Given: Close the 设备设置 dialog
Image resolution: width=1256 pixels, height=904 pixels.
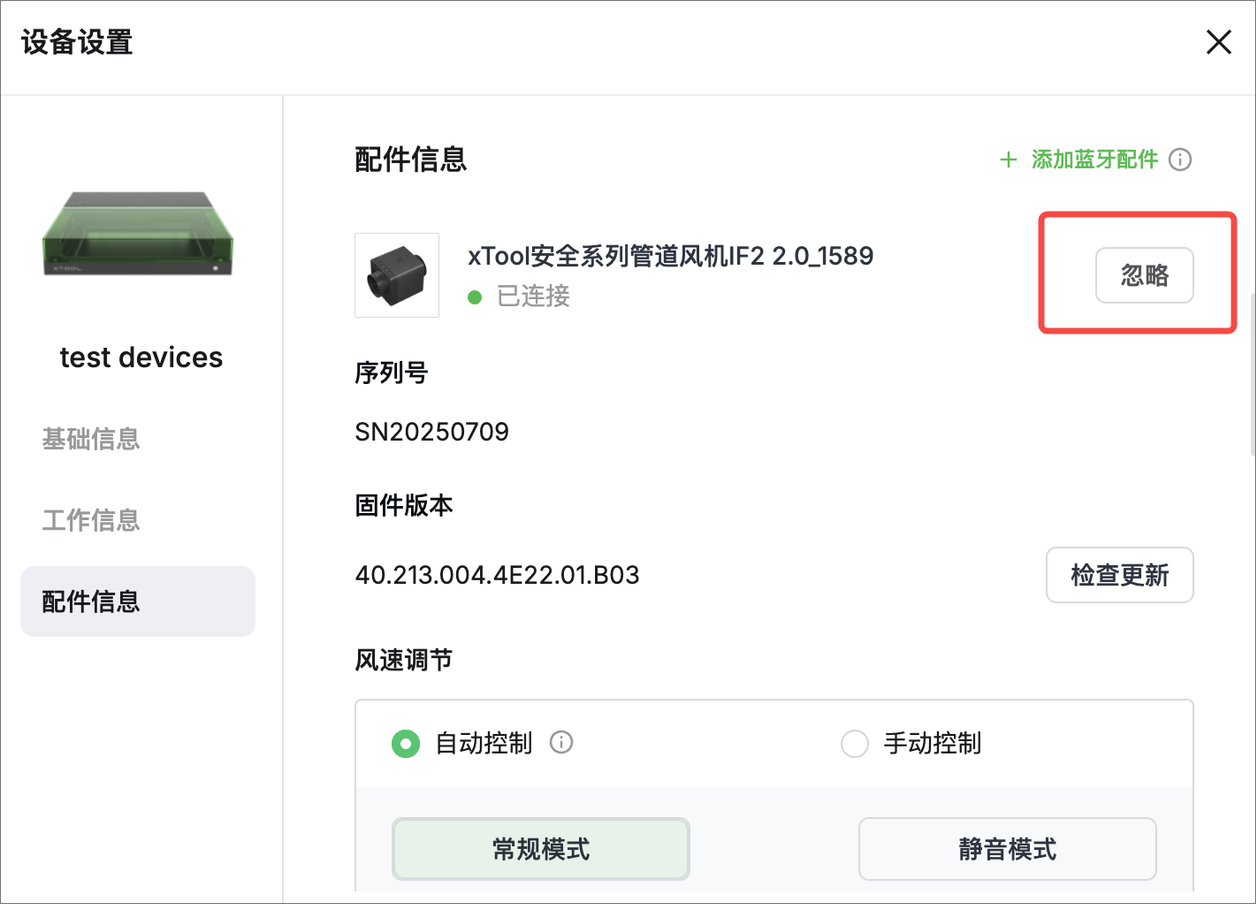Looking at the screenshot, I should [1218, 43].
